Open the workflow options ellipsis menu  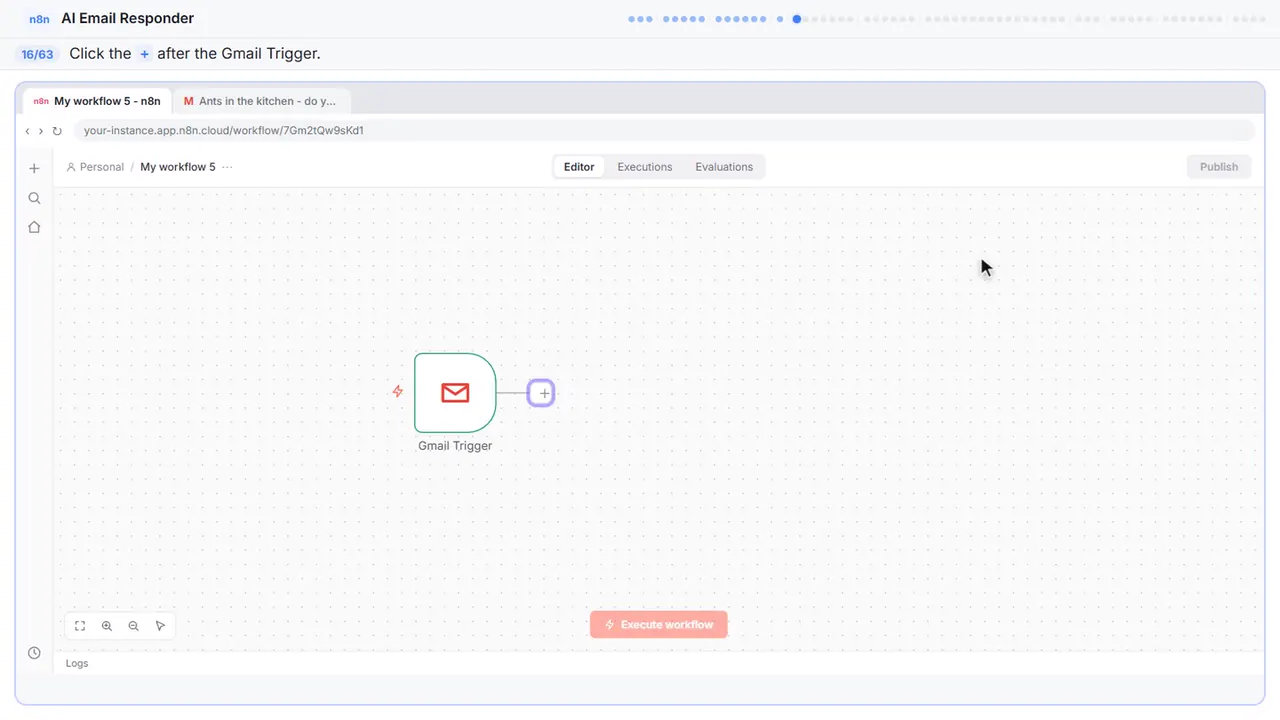tap(227, 167)
